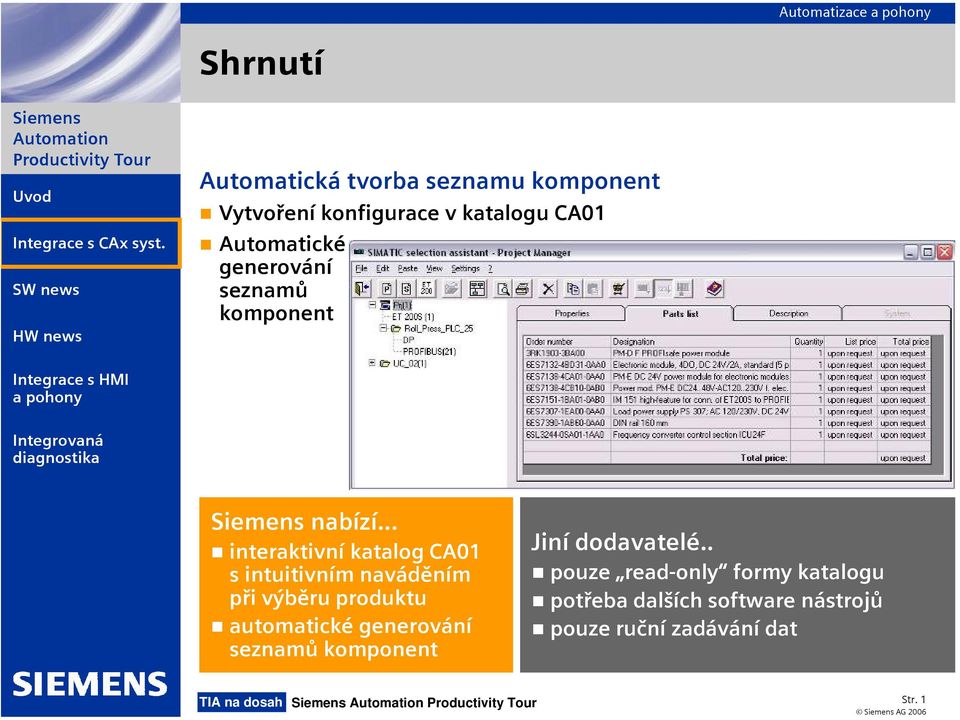Click the 'P' document toolbar icon
960x720 pixels.
click(x=386, y=288)
